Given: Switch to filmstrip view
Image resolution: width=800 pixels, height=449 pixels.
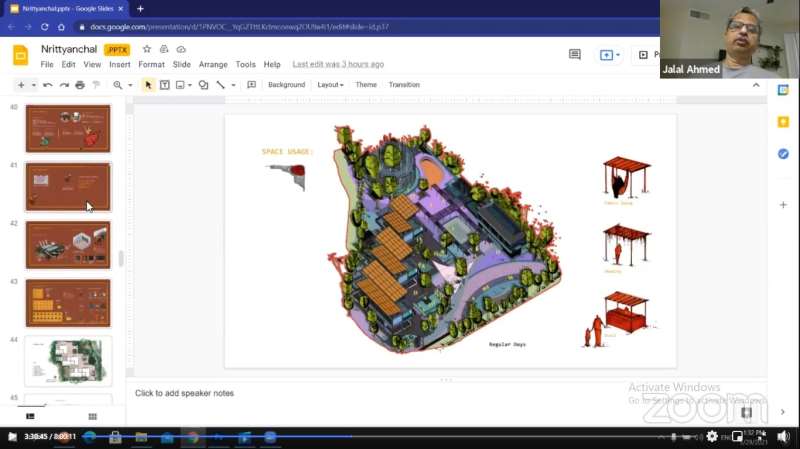Looking at the screenshot, I should [30, 416].
